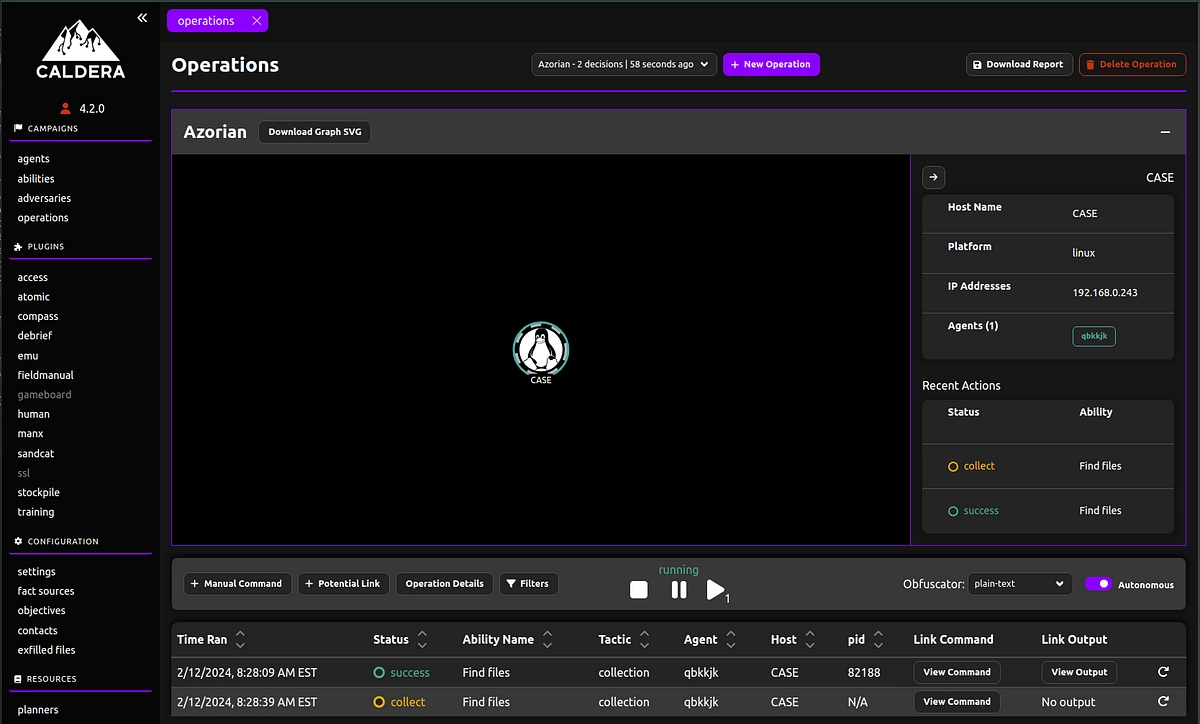The height and width of the screenshot is (724, 1200).
Task: Open the fieldmanual plugin
Action: click(45, 375)
